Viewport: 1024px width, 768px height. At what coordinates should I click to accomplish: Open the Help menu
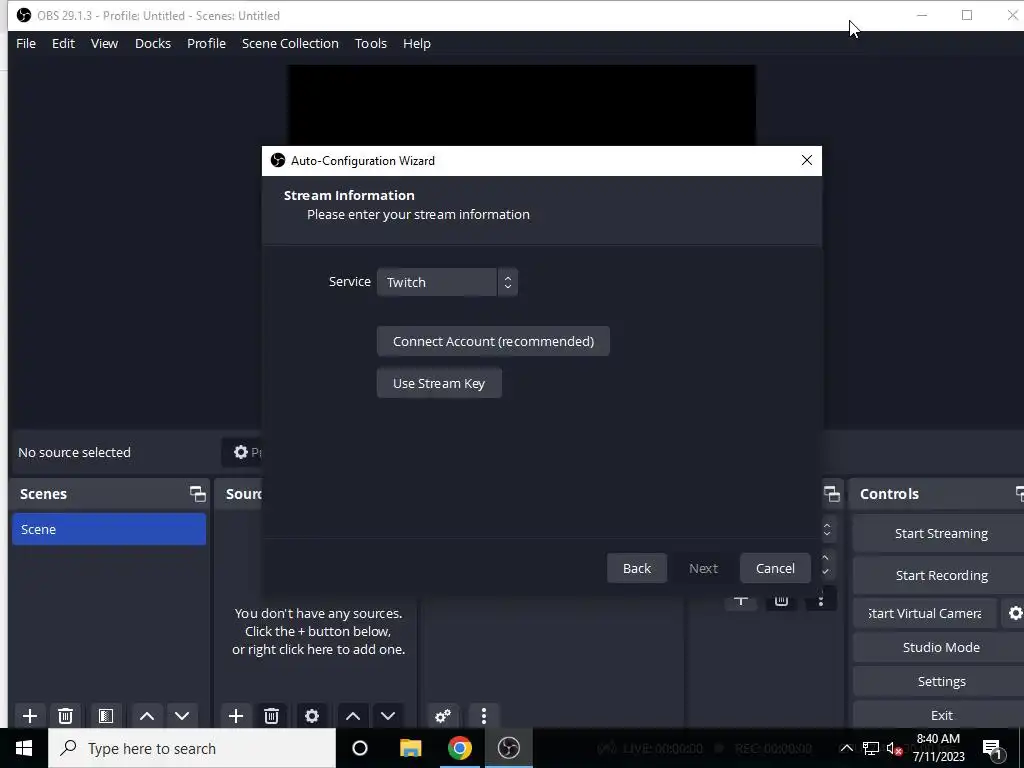(417, 44)
